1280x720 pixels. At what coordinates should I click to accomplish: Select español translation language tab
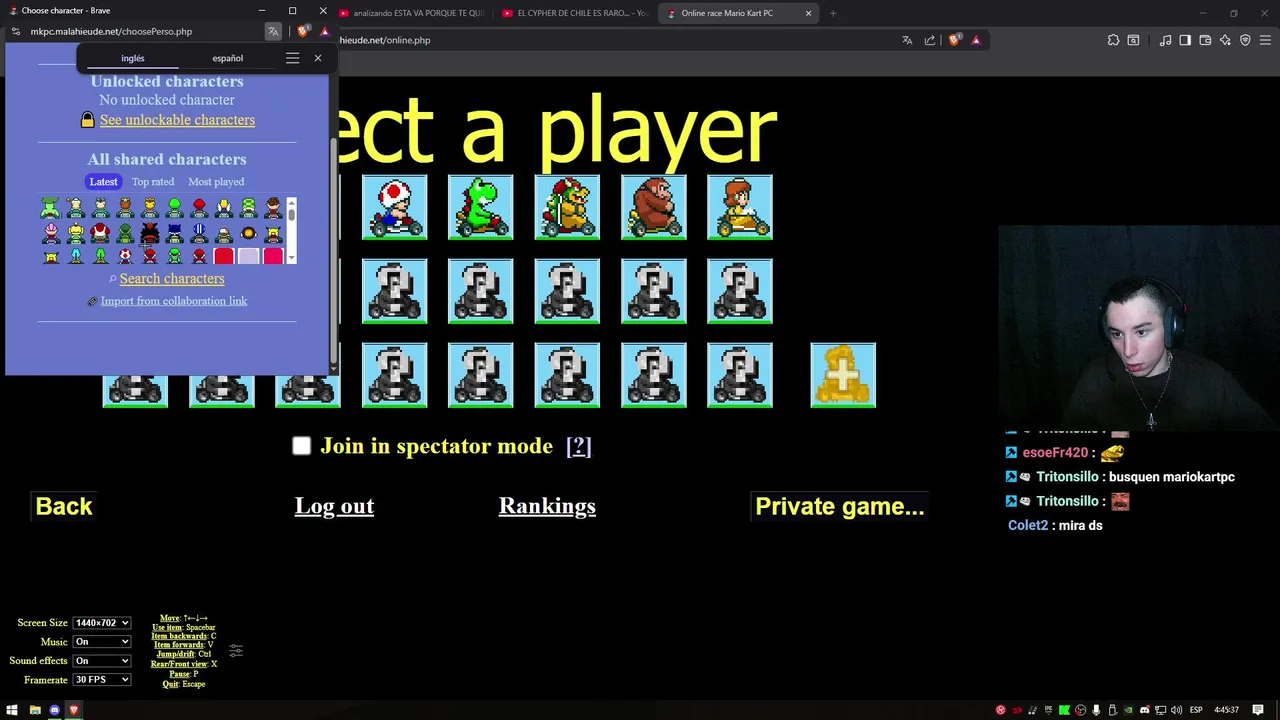pyautogui.click(x=227, y=58)
